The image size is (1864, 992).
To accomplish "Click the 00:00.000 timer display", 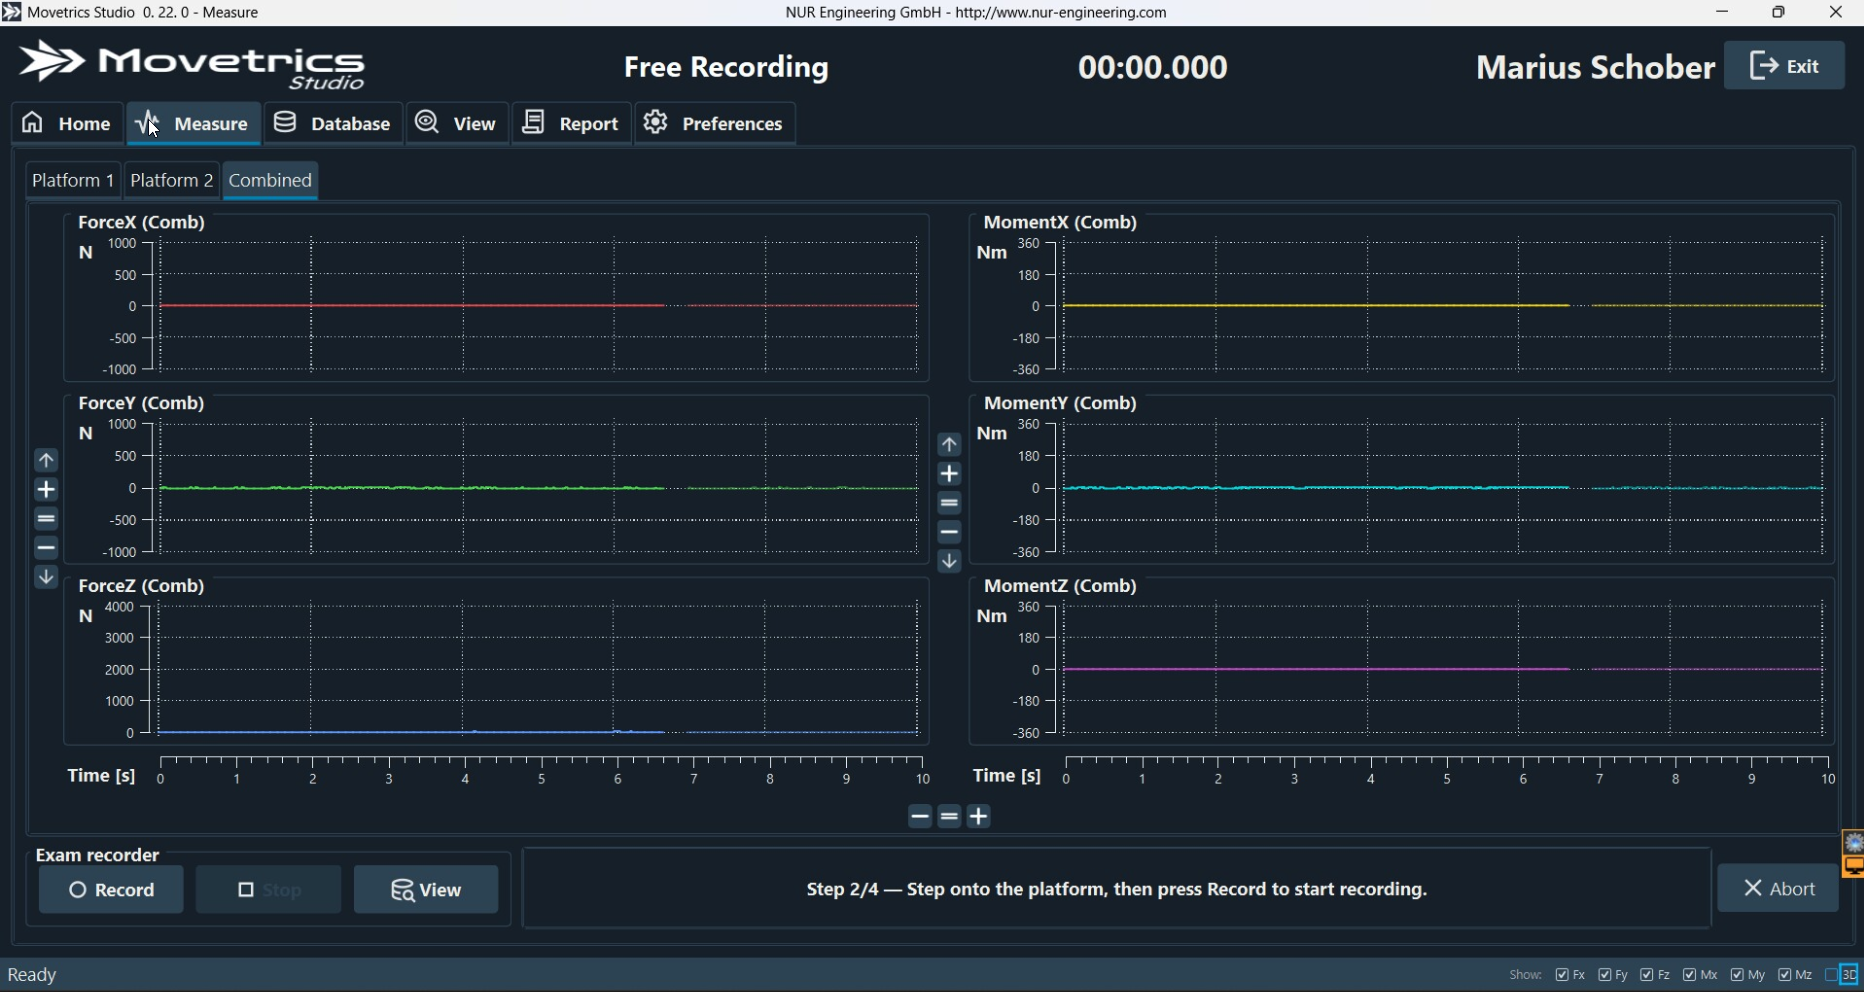I will 1153,67.
